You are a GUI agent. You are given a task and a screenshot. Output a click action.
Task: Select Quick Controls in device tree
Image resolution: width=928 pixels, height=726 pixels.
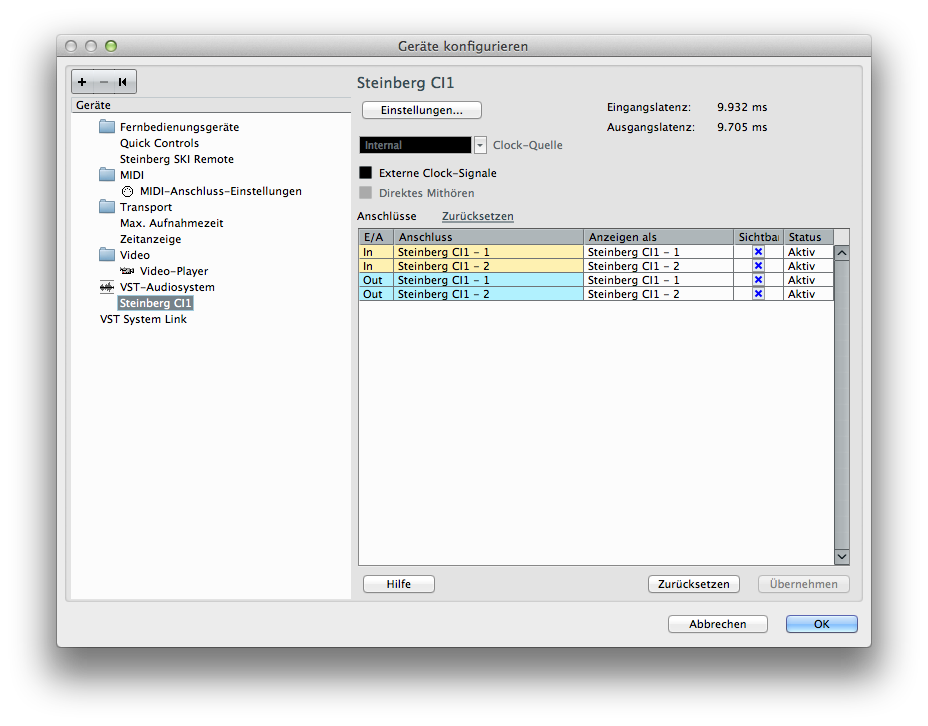click(159, 143)
